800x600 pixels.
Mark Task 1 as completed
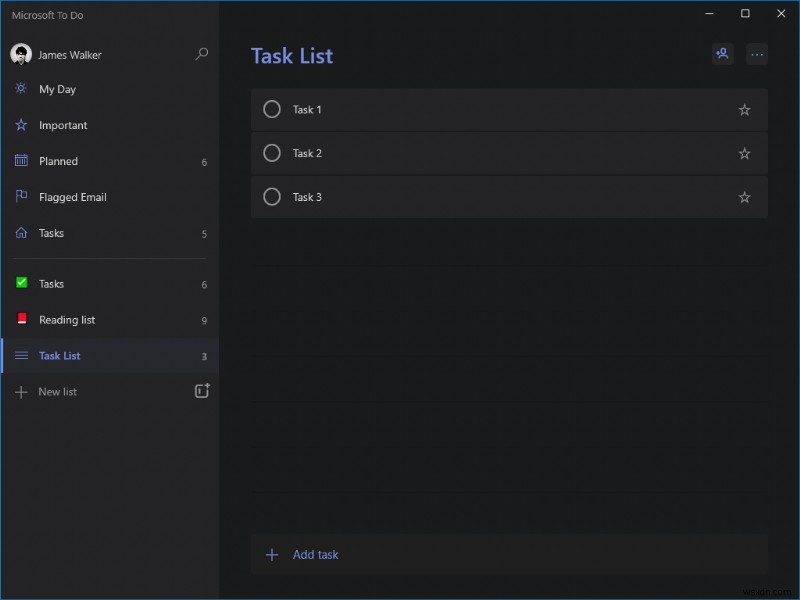click(272, 110)
